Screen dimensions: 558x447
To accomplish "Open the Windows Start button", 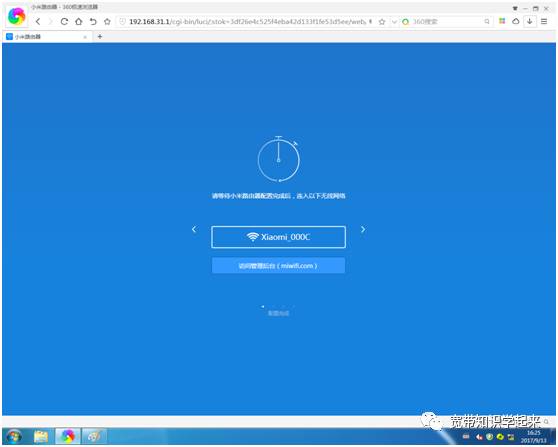I will pos(14,437).
